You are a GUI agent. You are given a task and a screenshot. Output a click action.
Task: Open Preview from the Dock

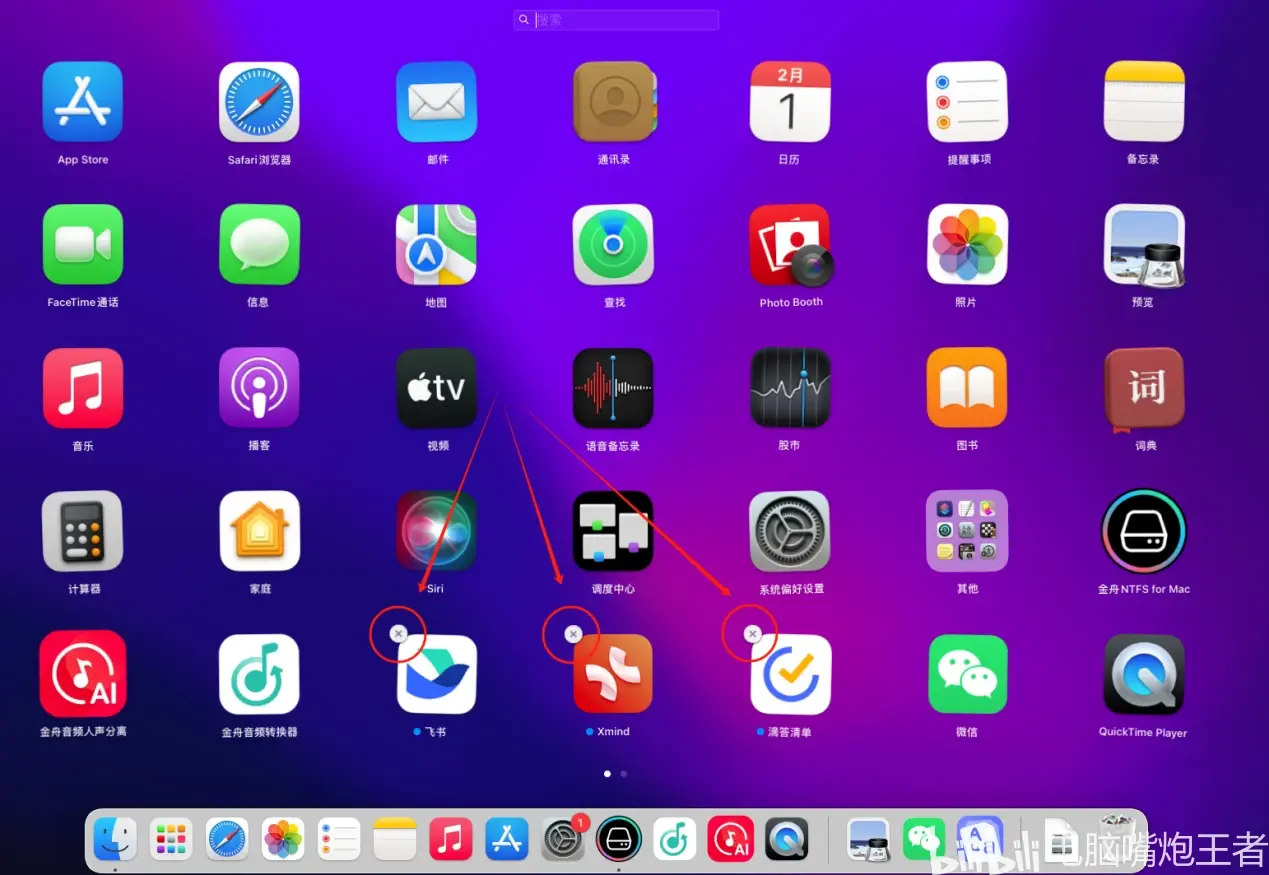pos(868,839)
